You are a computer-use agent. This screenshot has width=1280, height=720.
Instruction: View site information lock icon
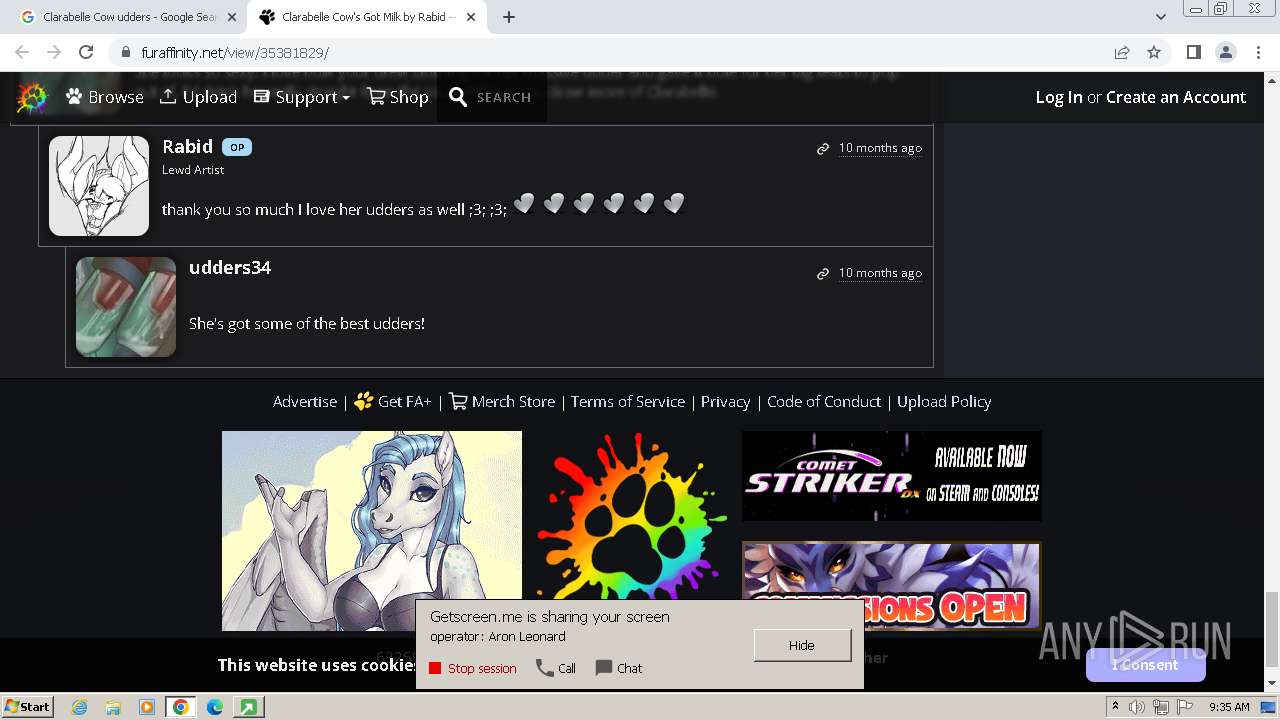[x=125, y=52]
